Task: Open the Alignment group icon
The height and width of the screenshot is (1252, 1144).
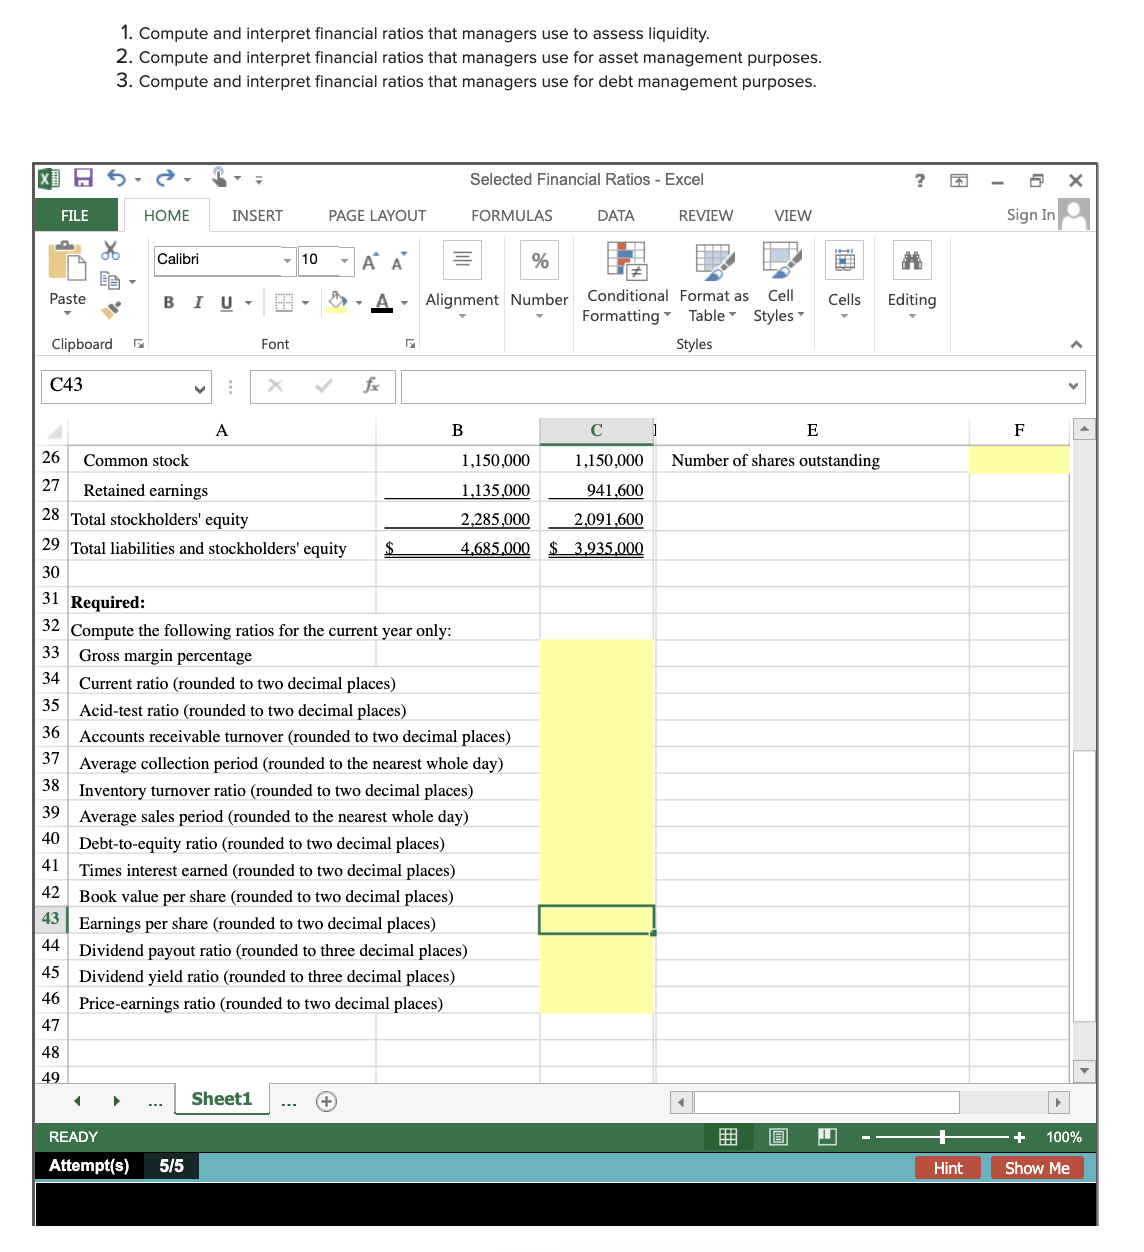Action: pos(462,260)
